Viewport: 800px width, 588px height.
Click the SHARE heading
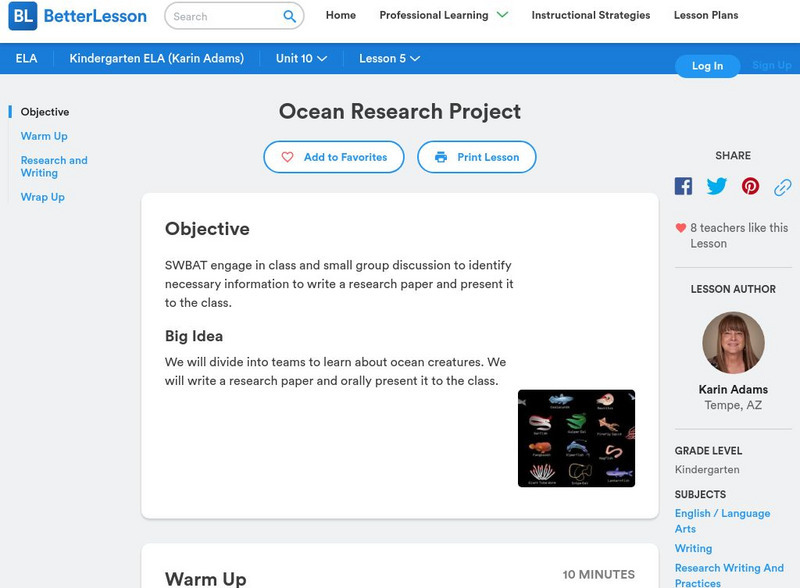coord(733,156)
